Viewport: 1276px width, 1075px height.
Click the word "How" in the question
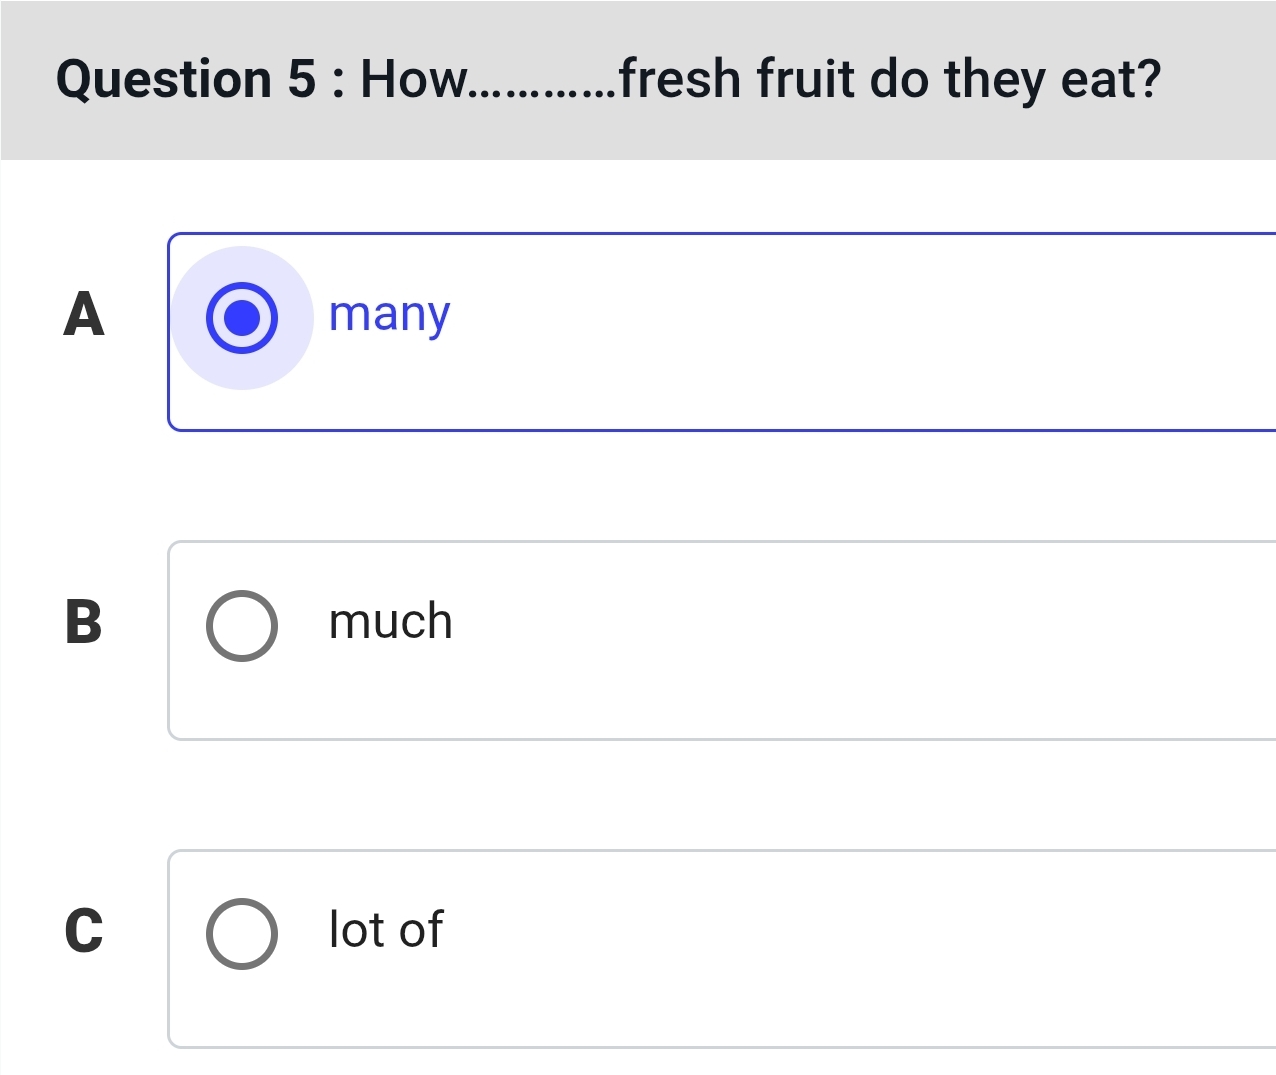tap(413, 79)
